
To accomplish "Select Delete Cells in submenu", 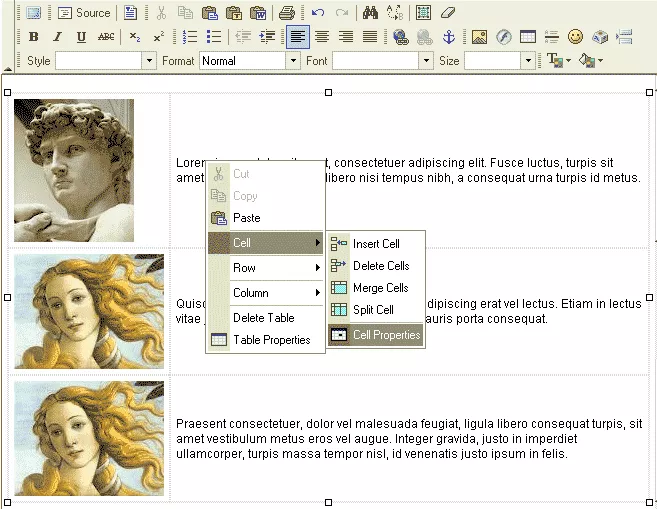I will 375,266.
